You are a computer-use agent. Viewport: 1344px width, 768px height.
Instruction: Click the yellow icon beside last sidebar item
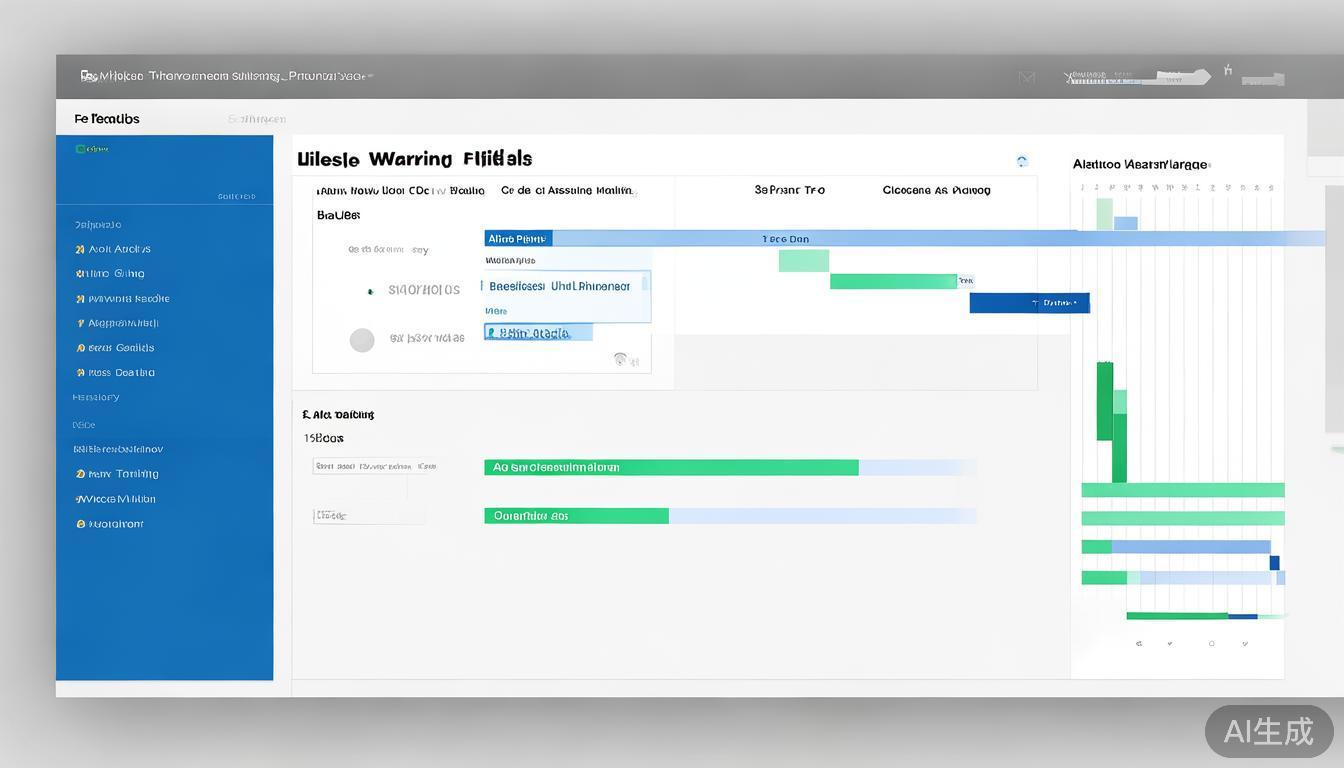(80, 524)
